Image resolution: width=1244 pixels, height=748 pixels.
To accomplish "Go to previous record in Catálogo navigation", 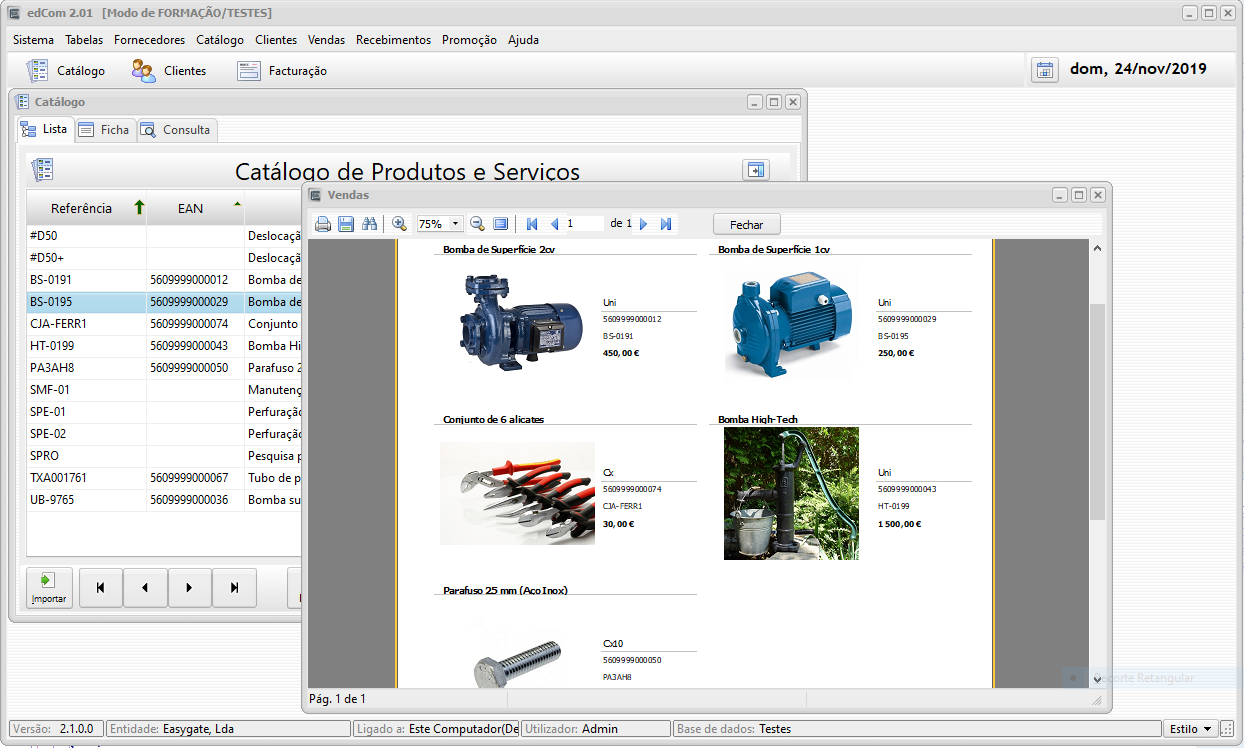I will 145,588.
